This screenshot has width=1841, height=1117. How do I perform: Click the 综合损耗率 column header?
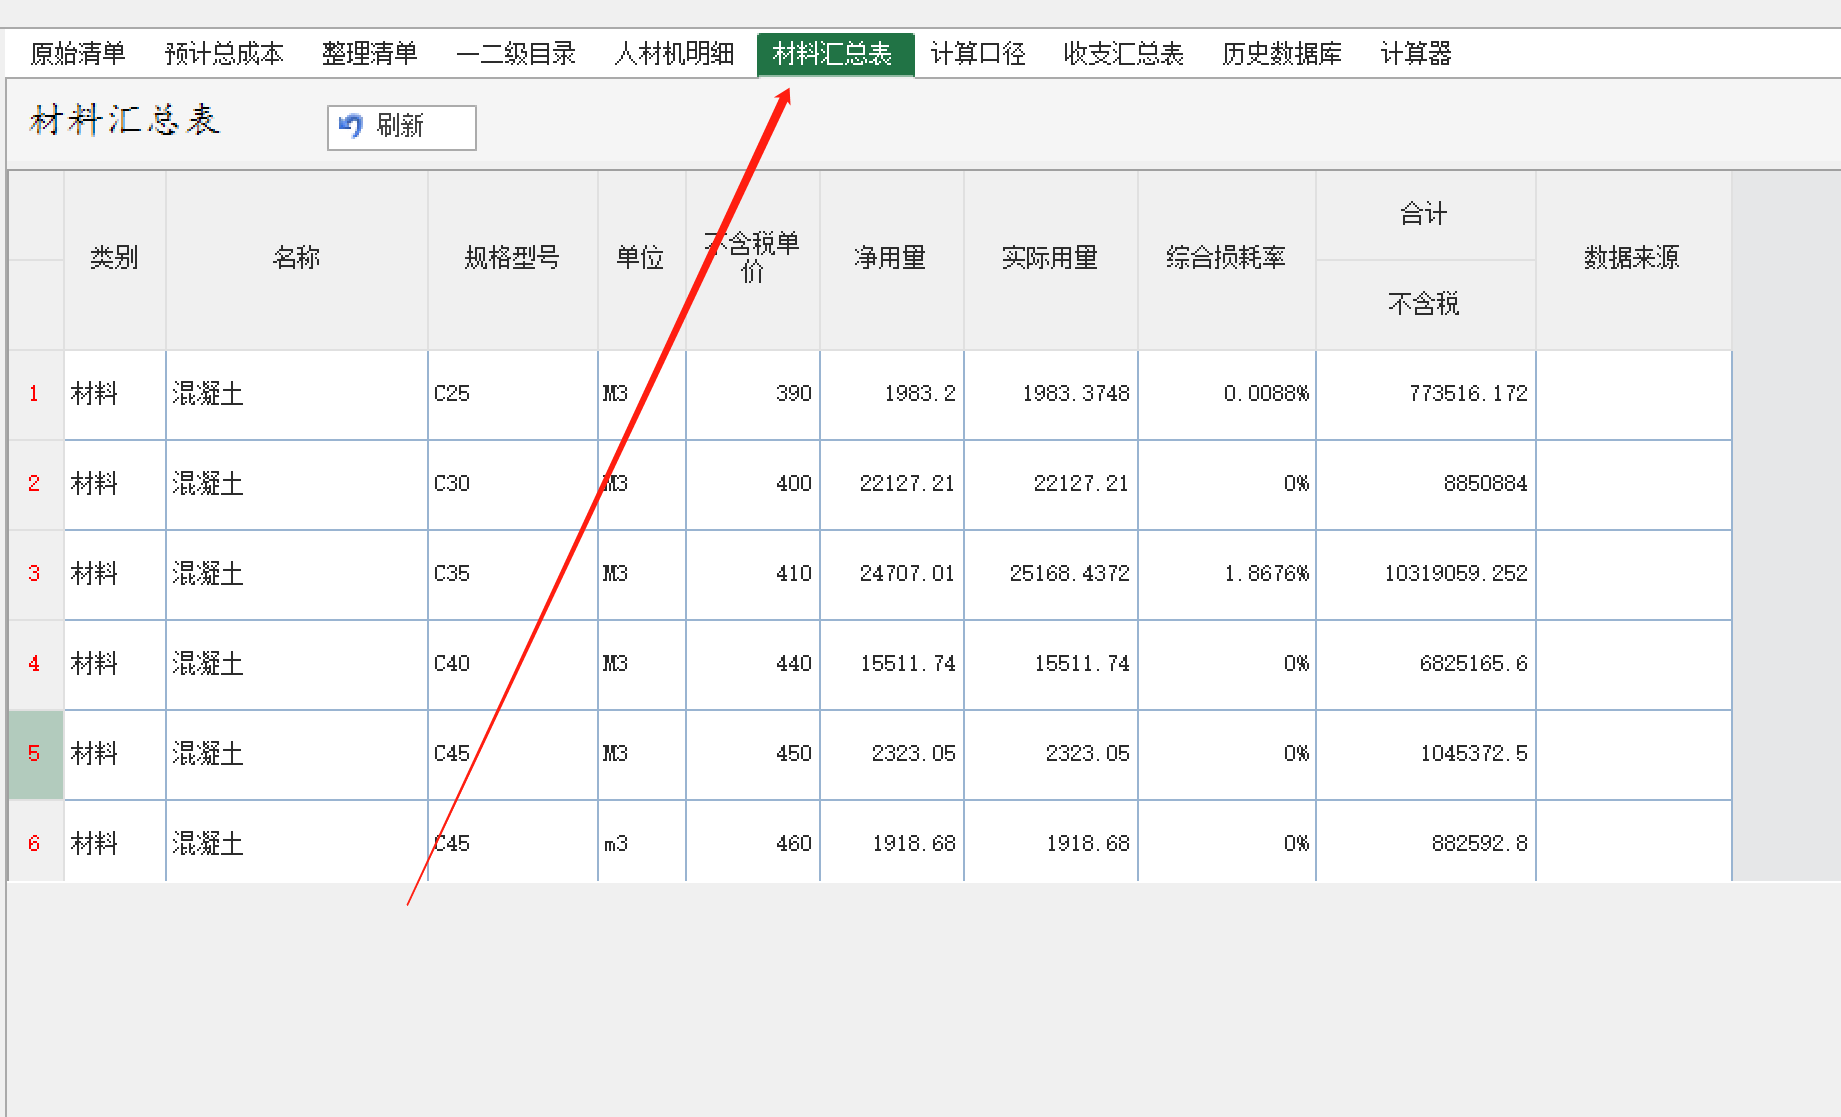[x=1226, y=259]
